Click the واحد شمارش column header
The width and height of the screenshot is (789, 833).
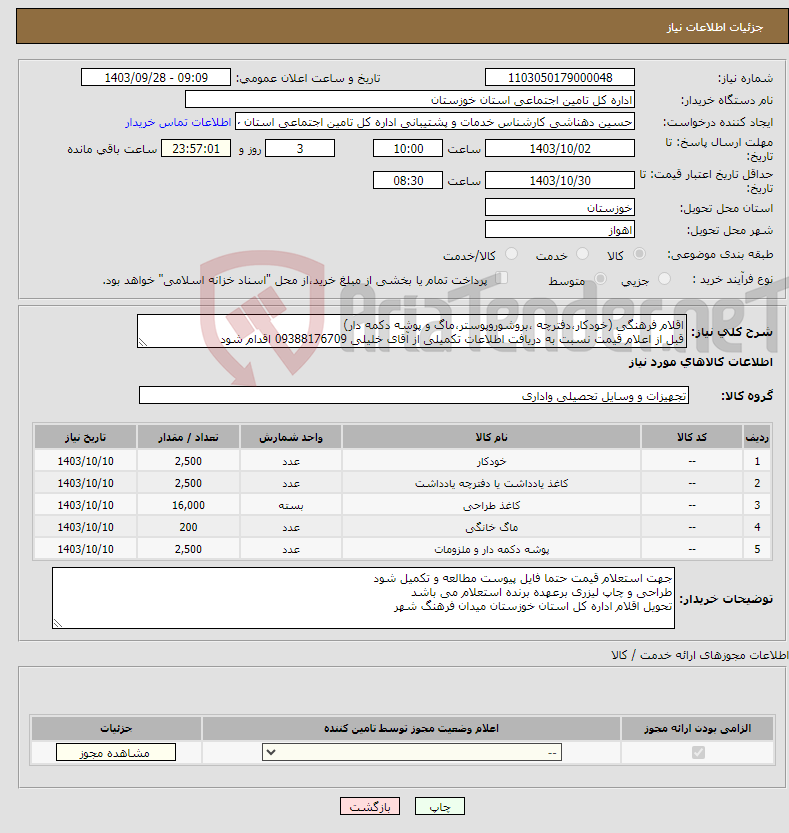(x=291, y=437)
